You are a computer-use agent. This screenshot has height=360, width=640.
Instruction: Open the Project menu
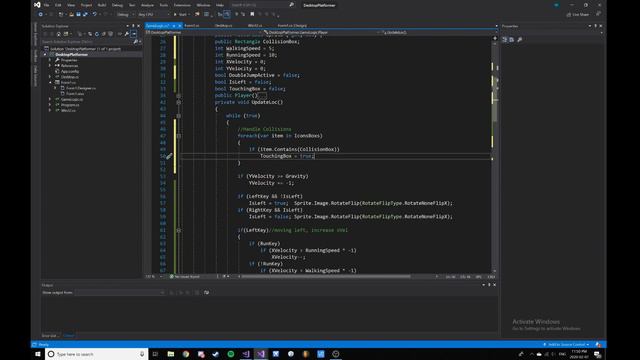pos(86,5)
